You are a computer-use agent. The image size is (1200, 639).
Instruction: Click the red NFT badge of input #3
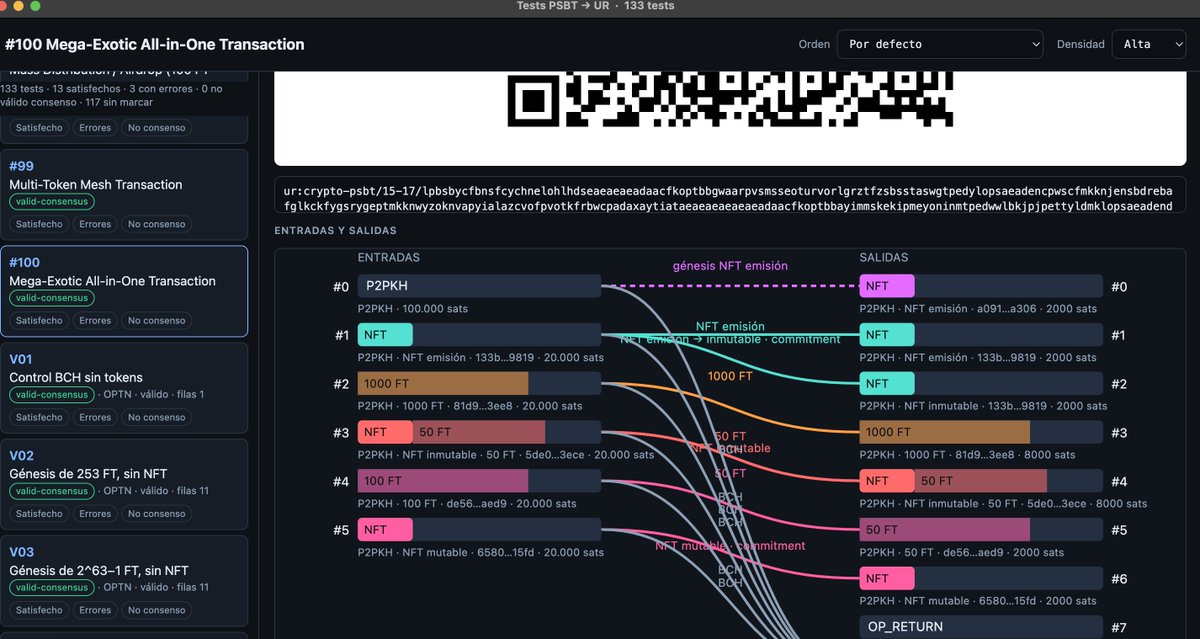[x=385, y=432]
